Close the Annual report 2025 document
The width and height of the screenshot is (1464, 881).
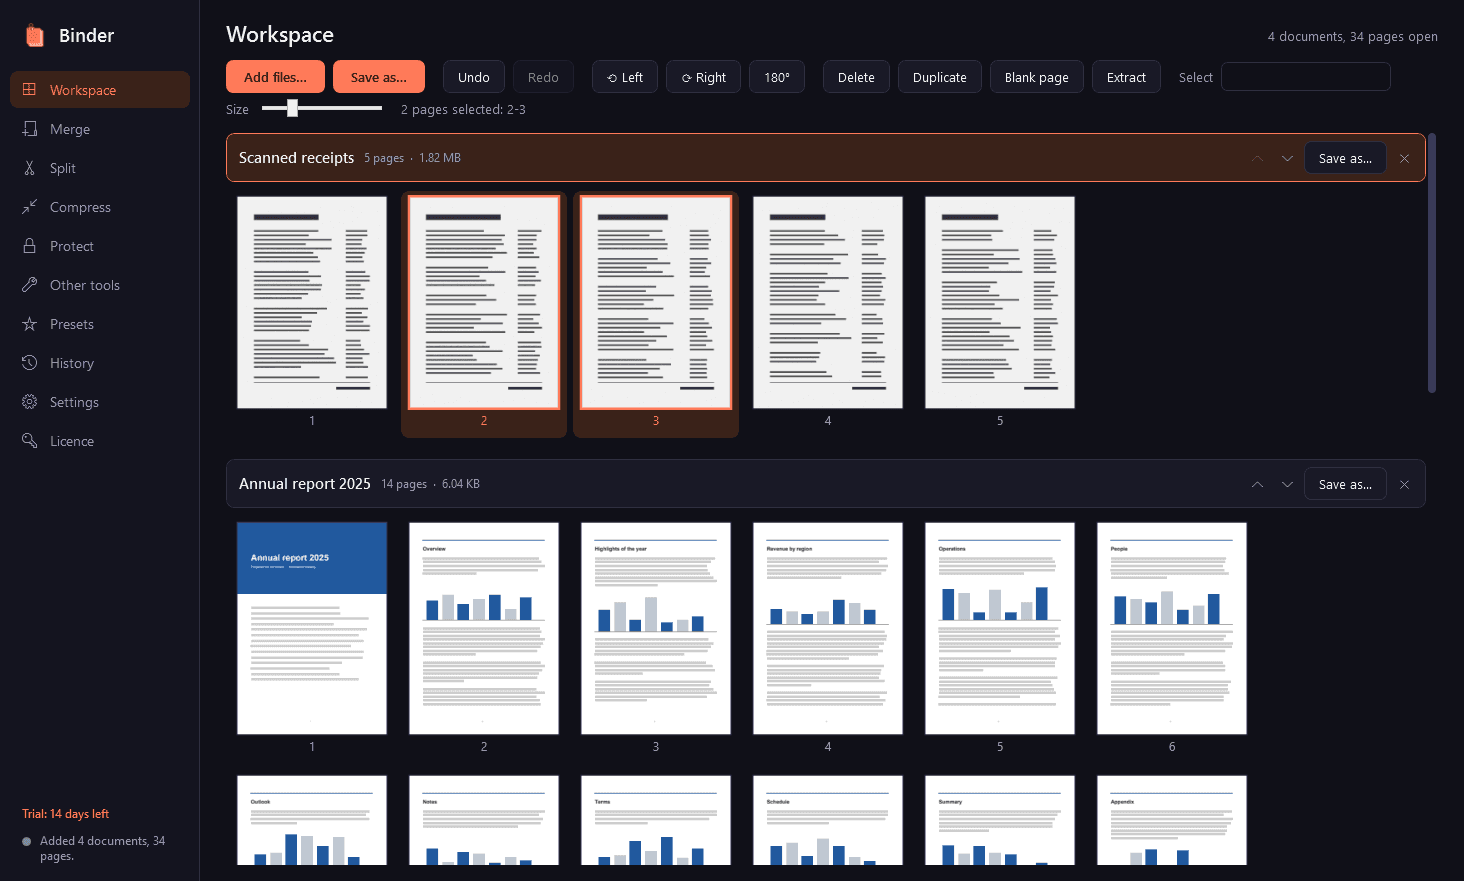[1405, 484]
